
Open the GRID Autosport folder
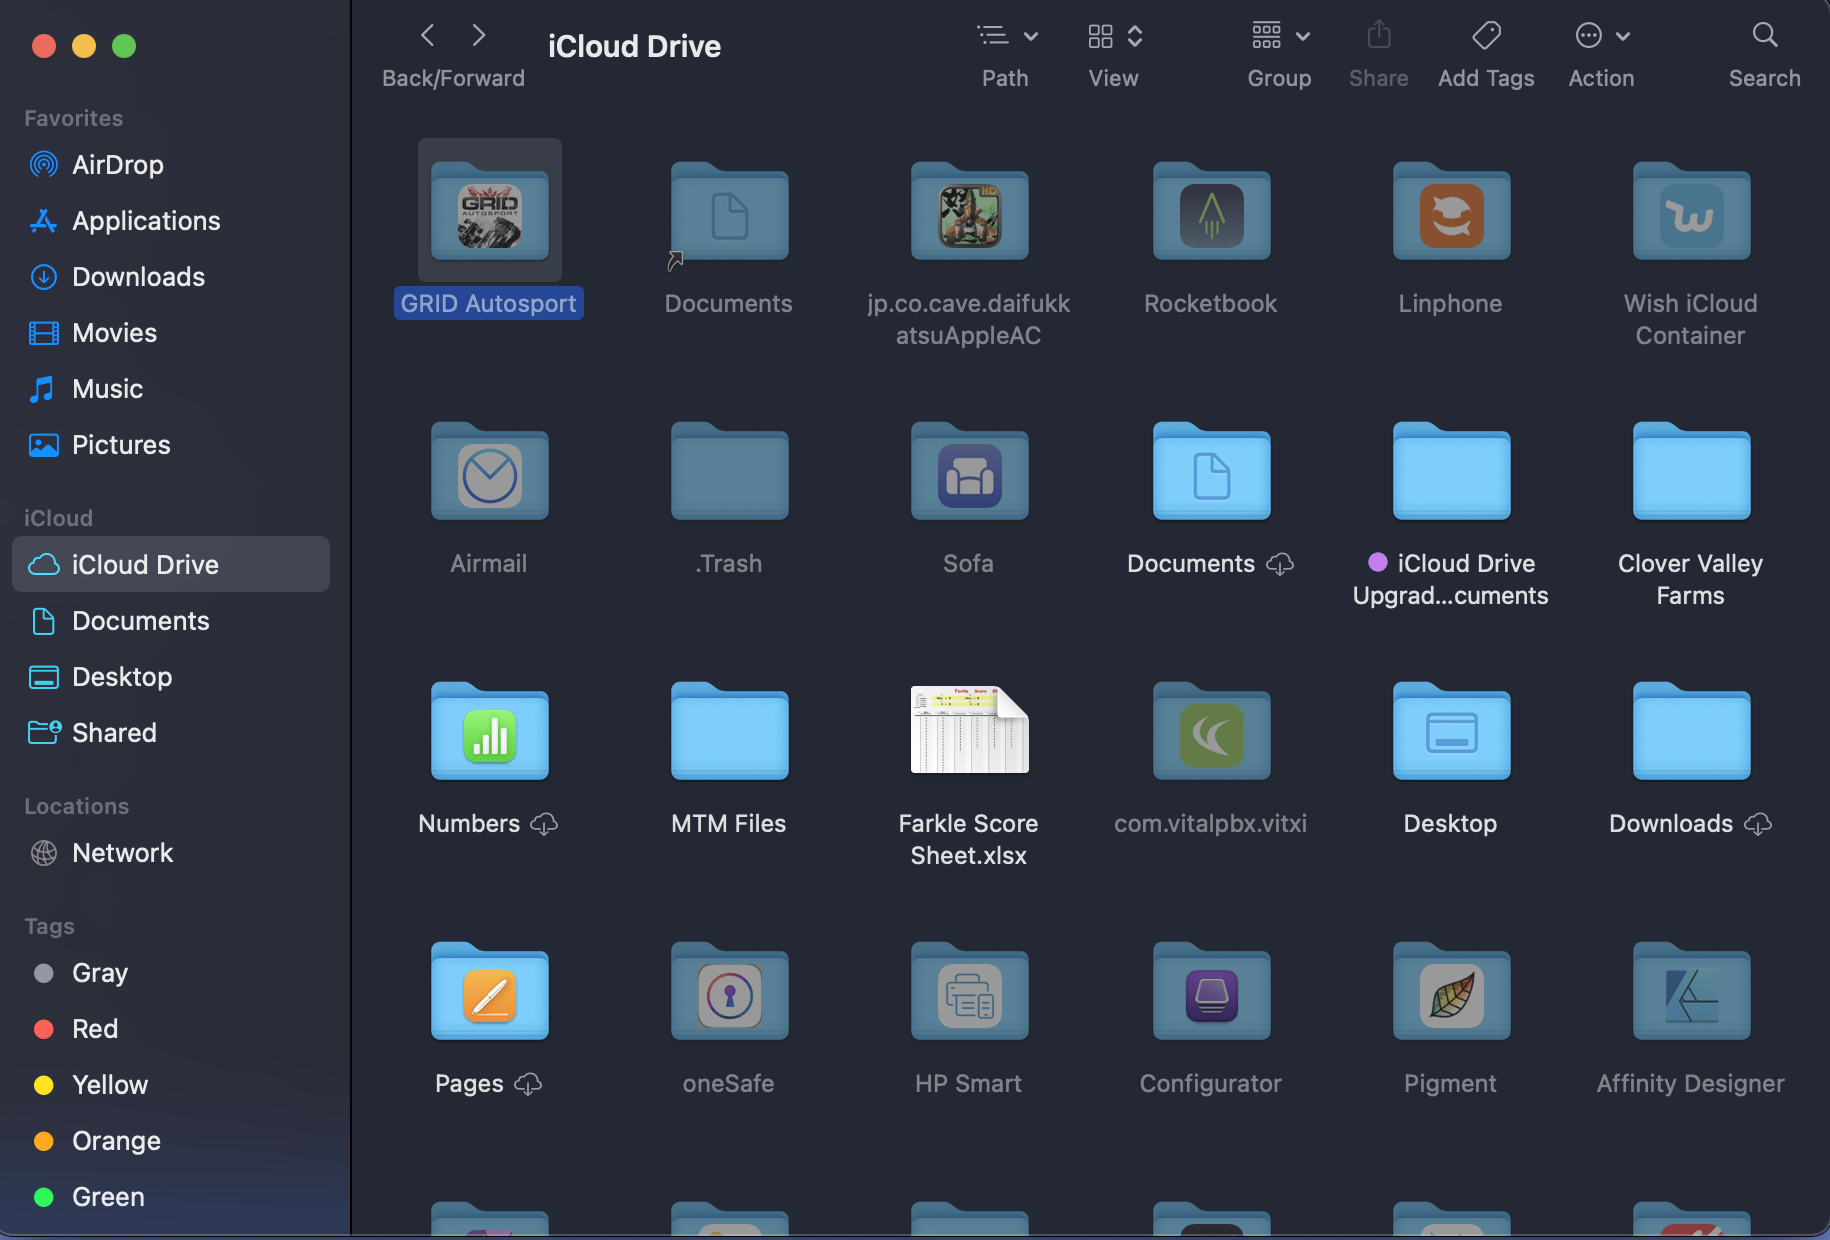pos(490,212)
